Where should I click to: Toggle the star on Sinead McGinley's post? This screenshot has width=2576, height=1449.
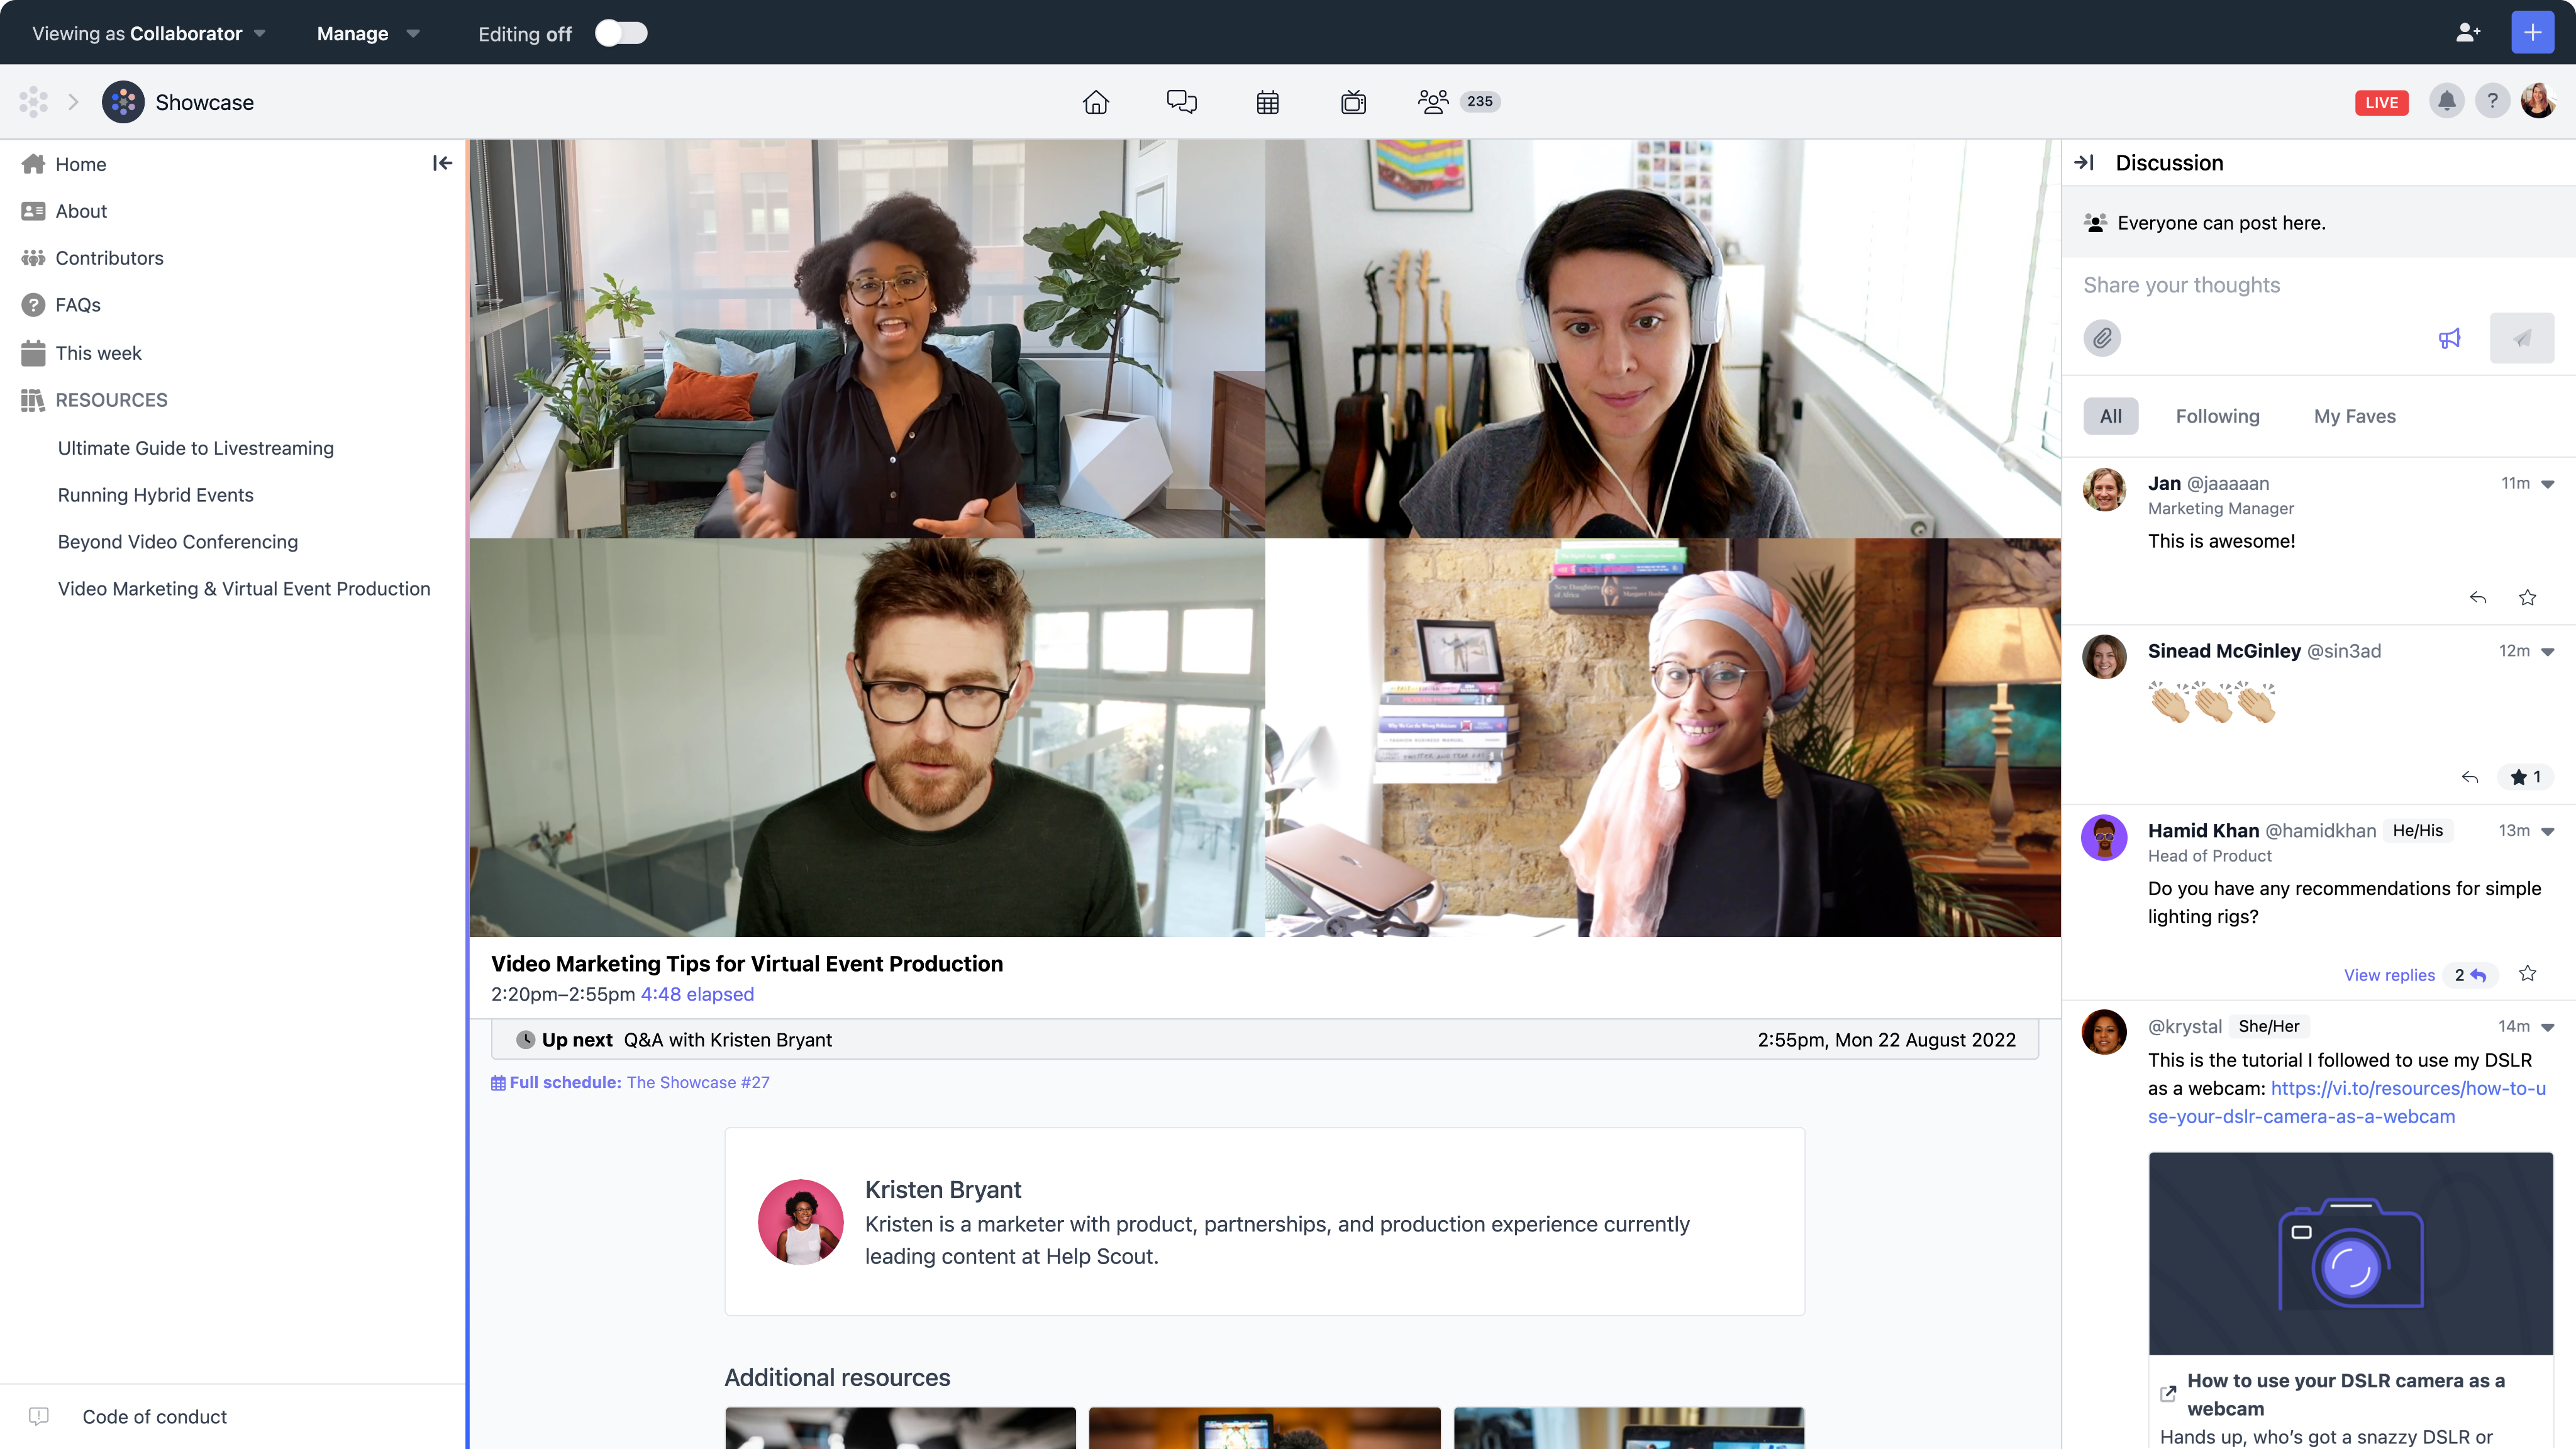pyautogui.click(x=2525, y=777)
